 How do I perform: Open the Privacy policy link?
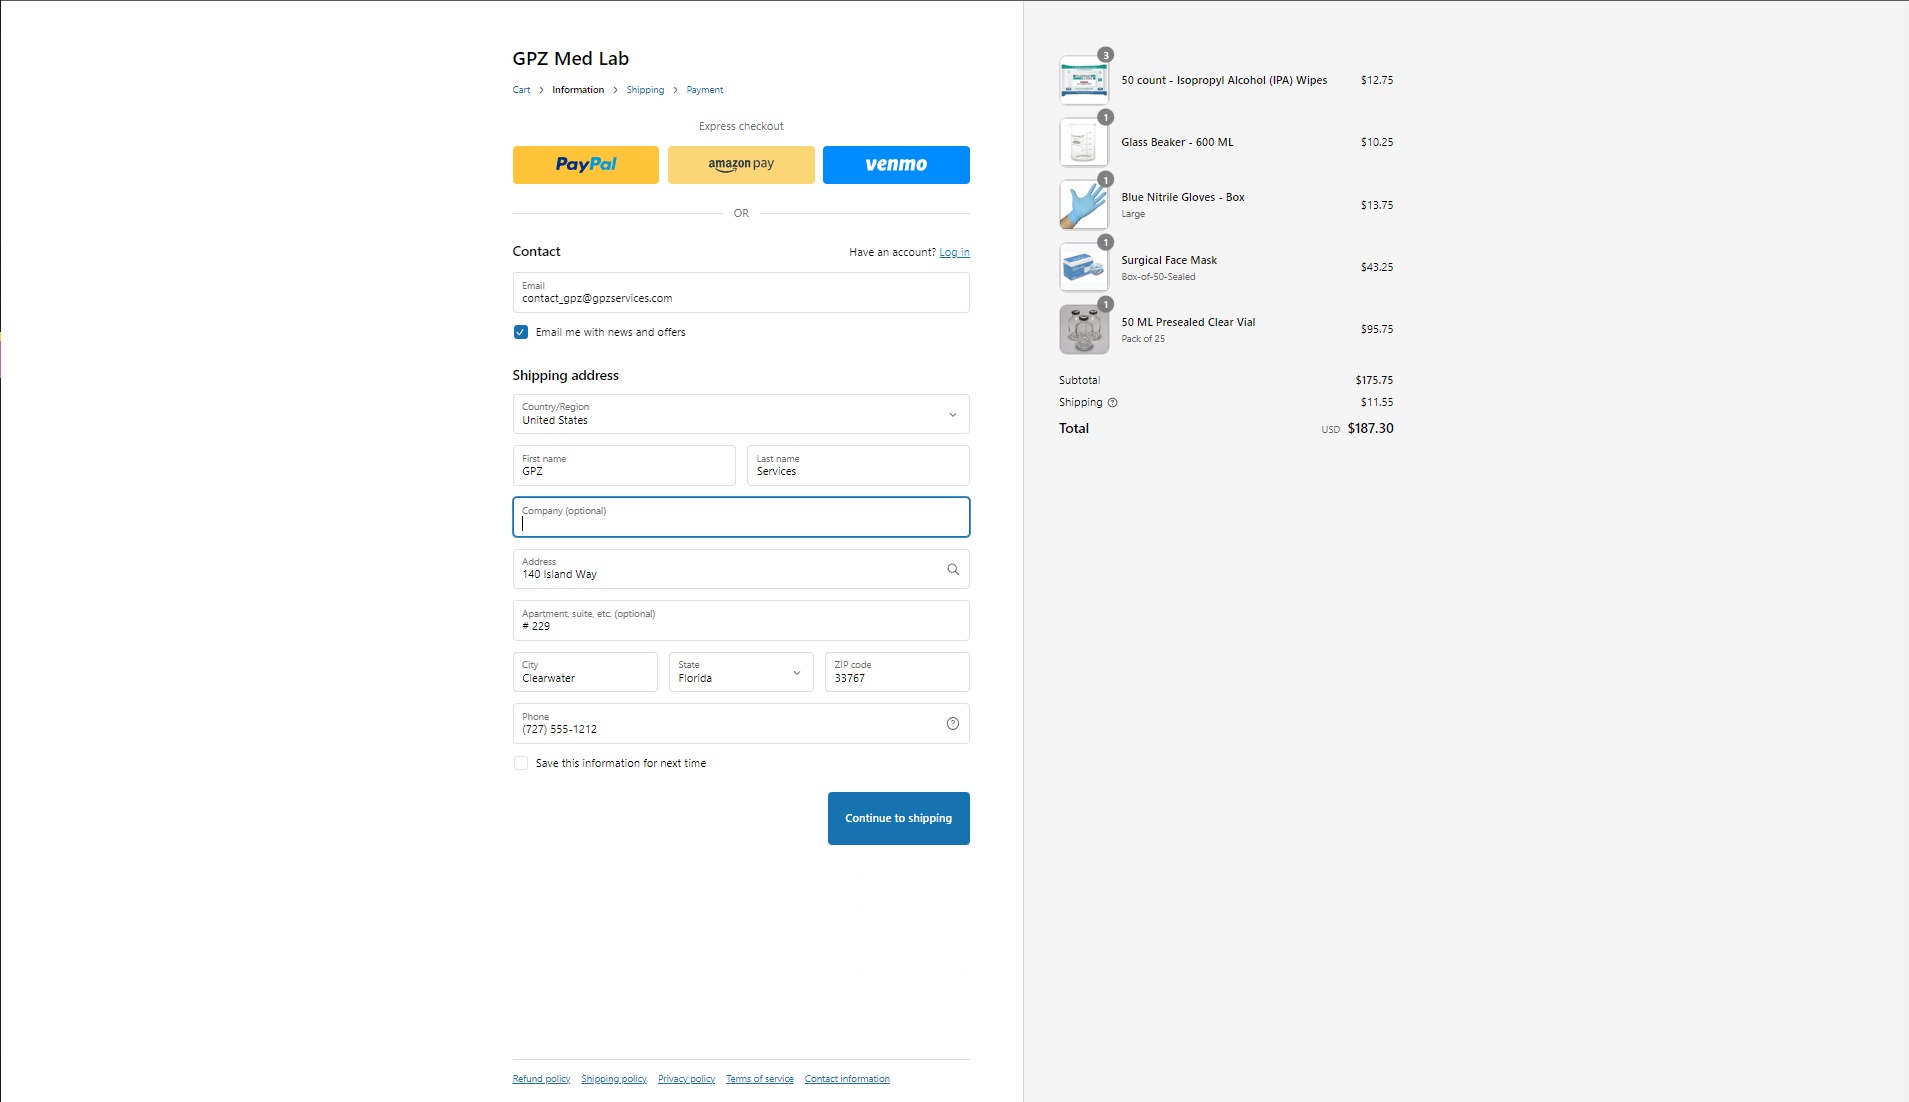[686, 1079]
